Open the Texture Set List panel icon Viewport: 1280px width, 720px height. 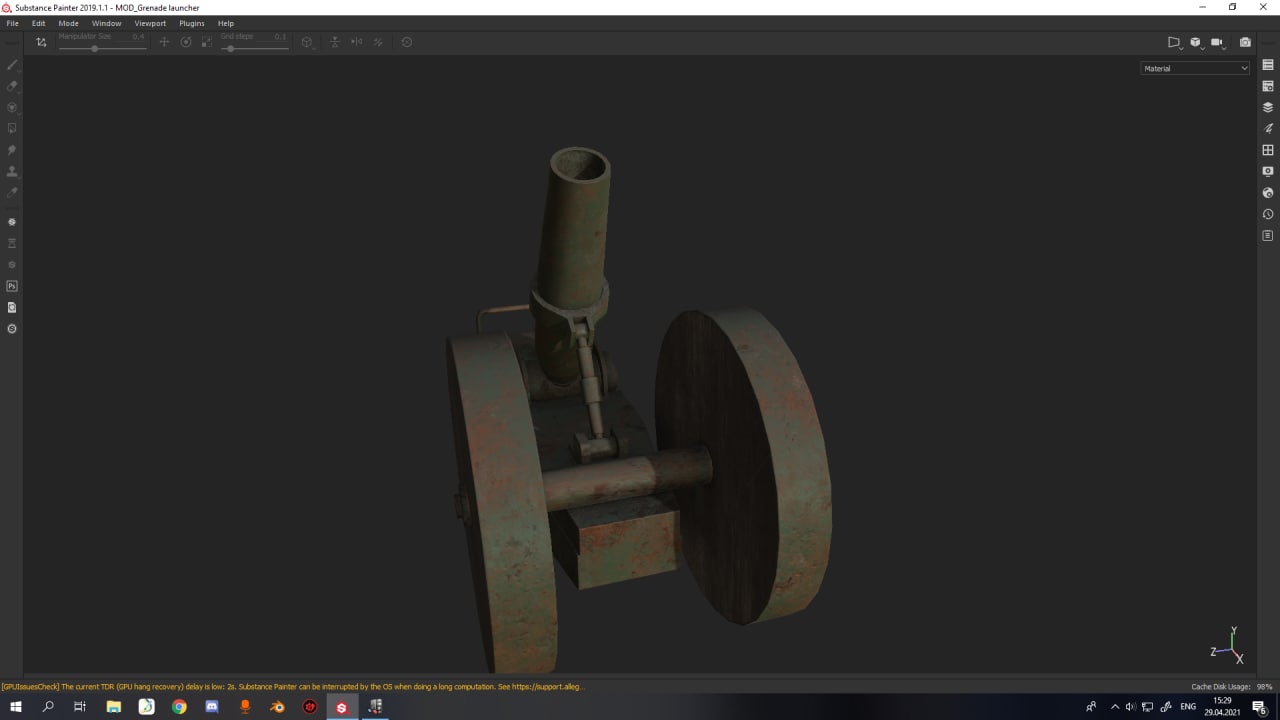click(x=1268, y=65)
